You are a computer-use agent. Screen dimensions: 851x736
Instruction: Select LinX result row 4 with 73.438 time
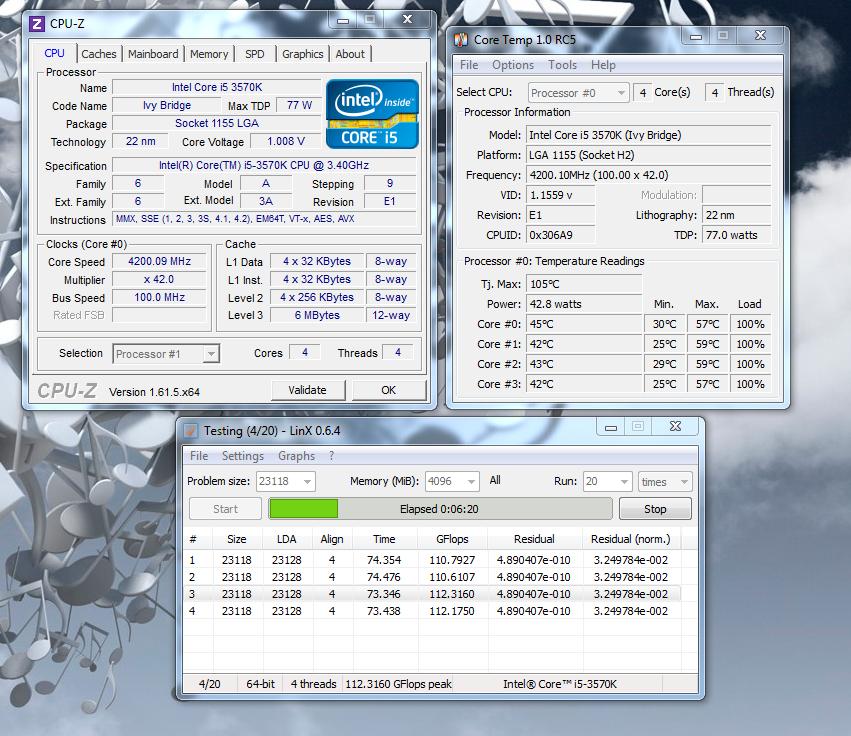[x=432, y=611]
